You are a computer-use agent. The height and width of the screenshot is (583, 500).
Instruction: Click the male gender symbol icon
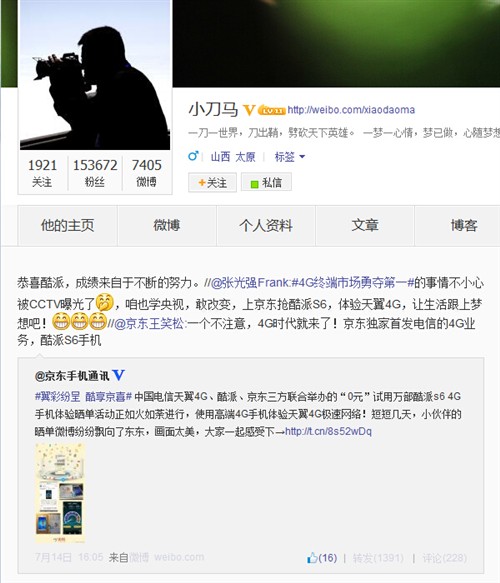pos(193,156)
